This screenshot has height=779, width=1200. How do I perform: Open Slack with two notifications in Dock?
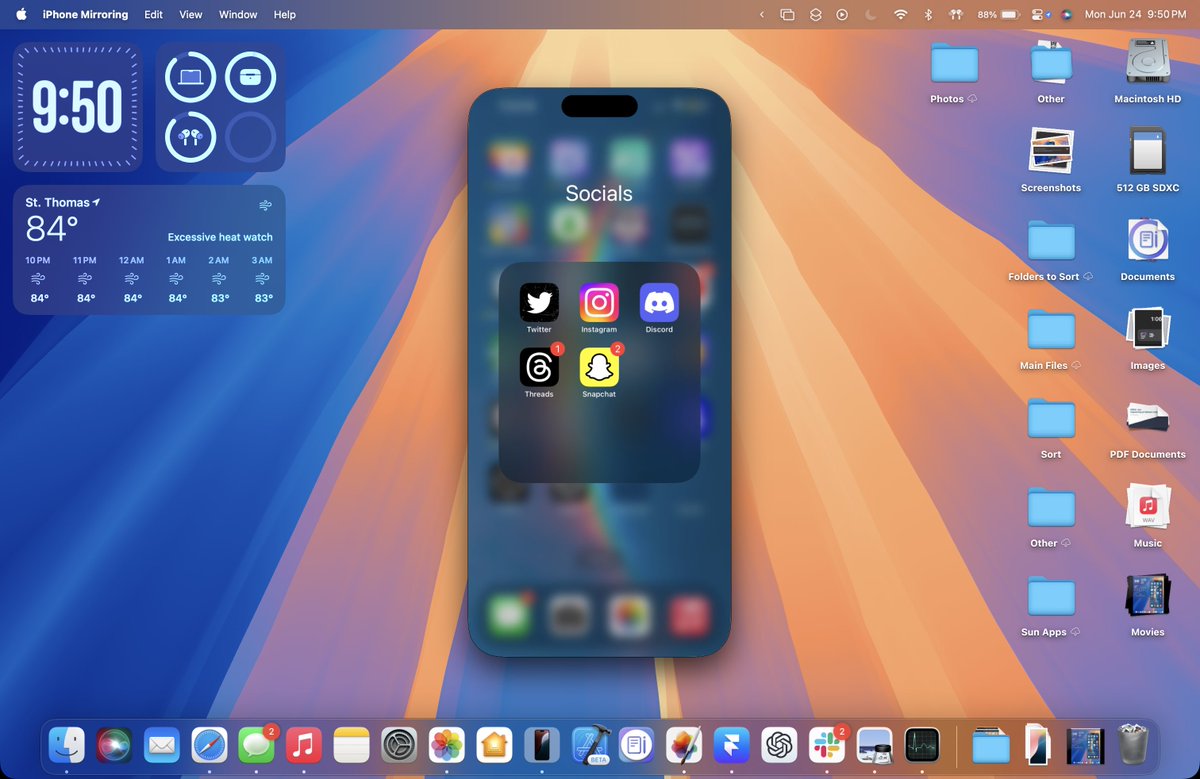[827, 745]
